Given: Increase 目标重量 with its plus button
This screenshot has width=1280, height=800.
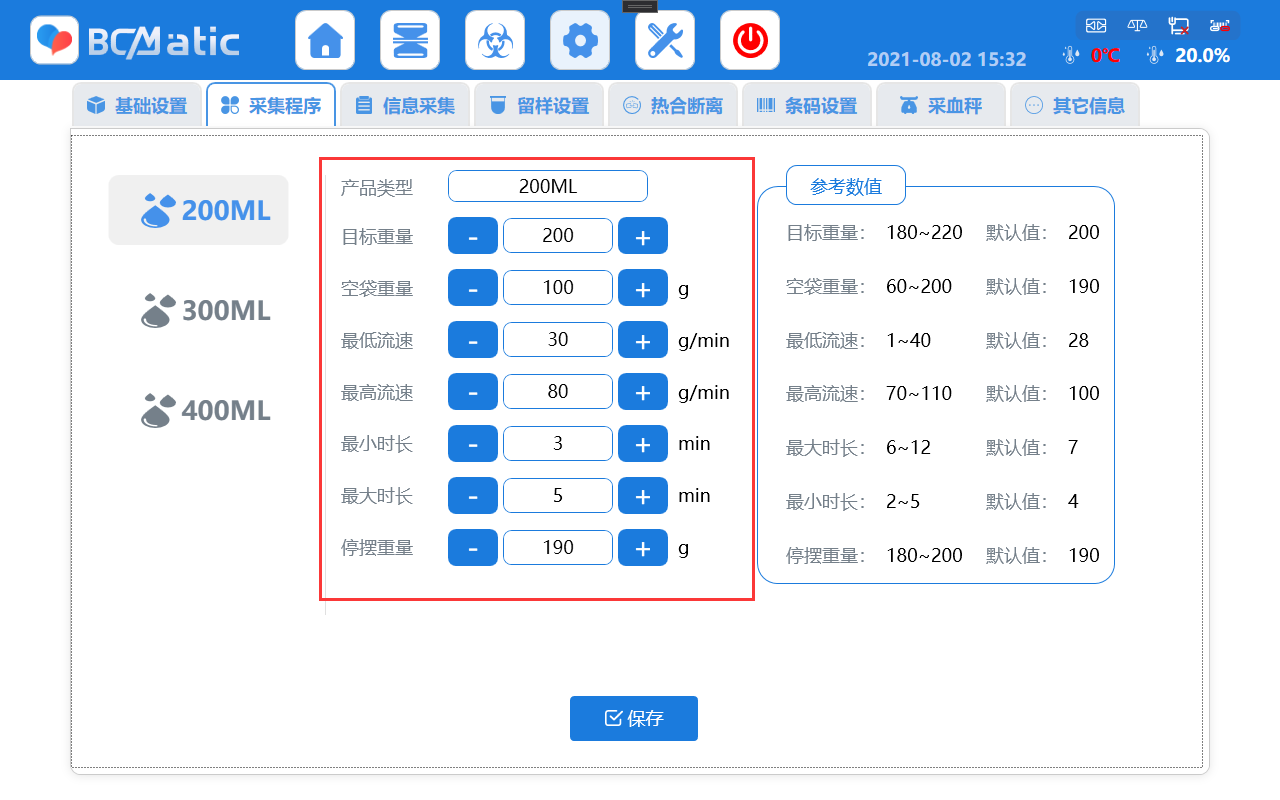Looking at the screenshot, I should pos(643,235).
